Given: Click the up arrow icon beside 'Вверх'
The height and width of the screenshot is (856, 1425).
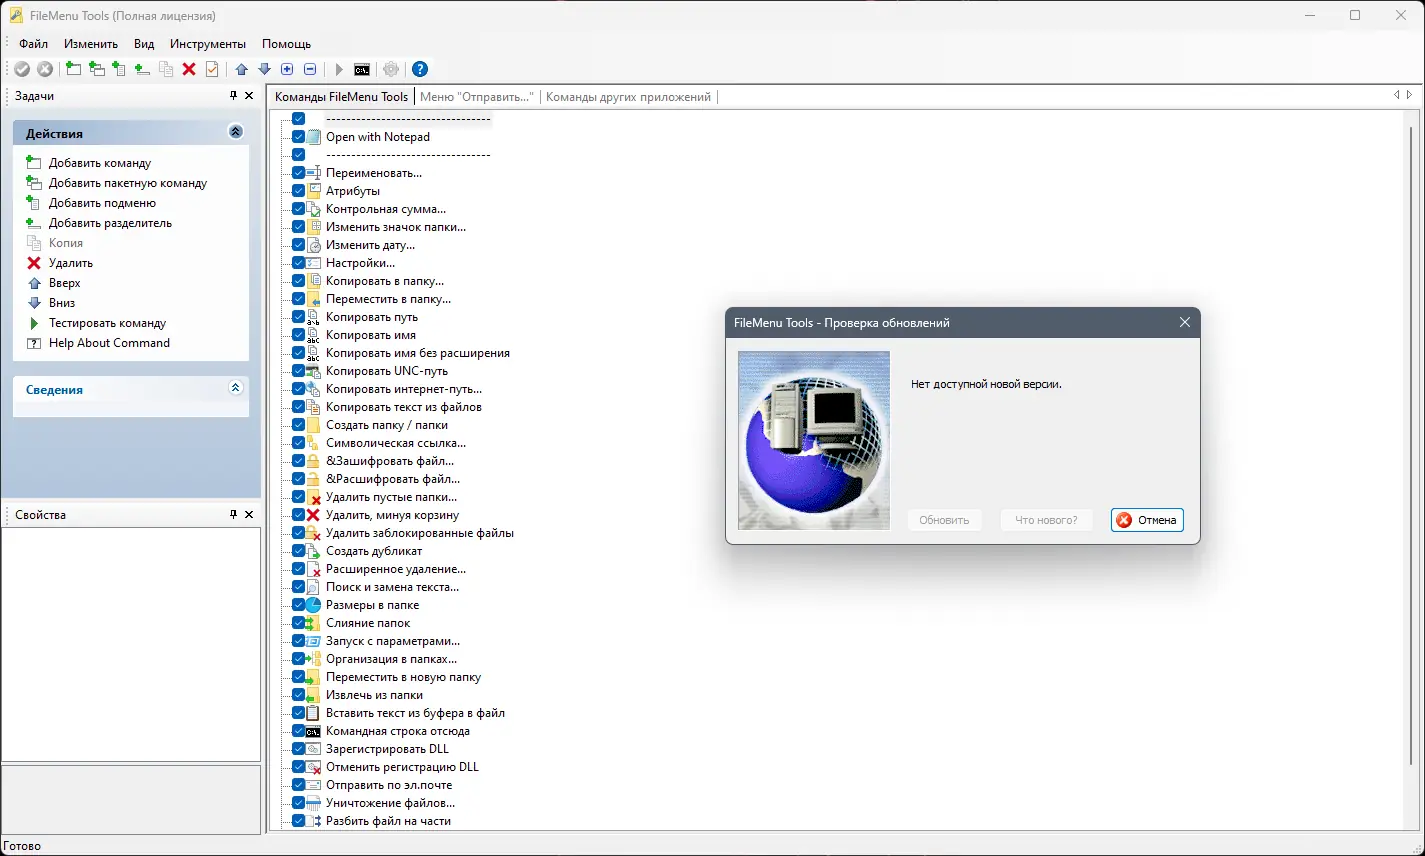Looking at the screenshot, I should pyautogui.click(x=34, y=283).
